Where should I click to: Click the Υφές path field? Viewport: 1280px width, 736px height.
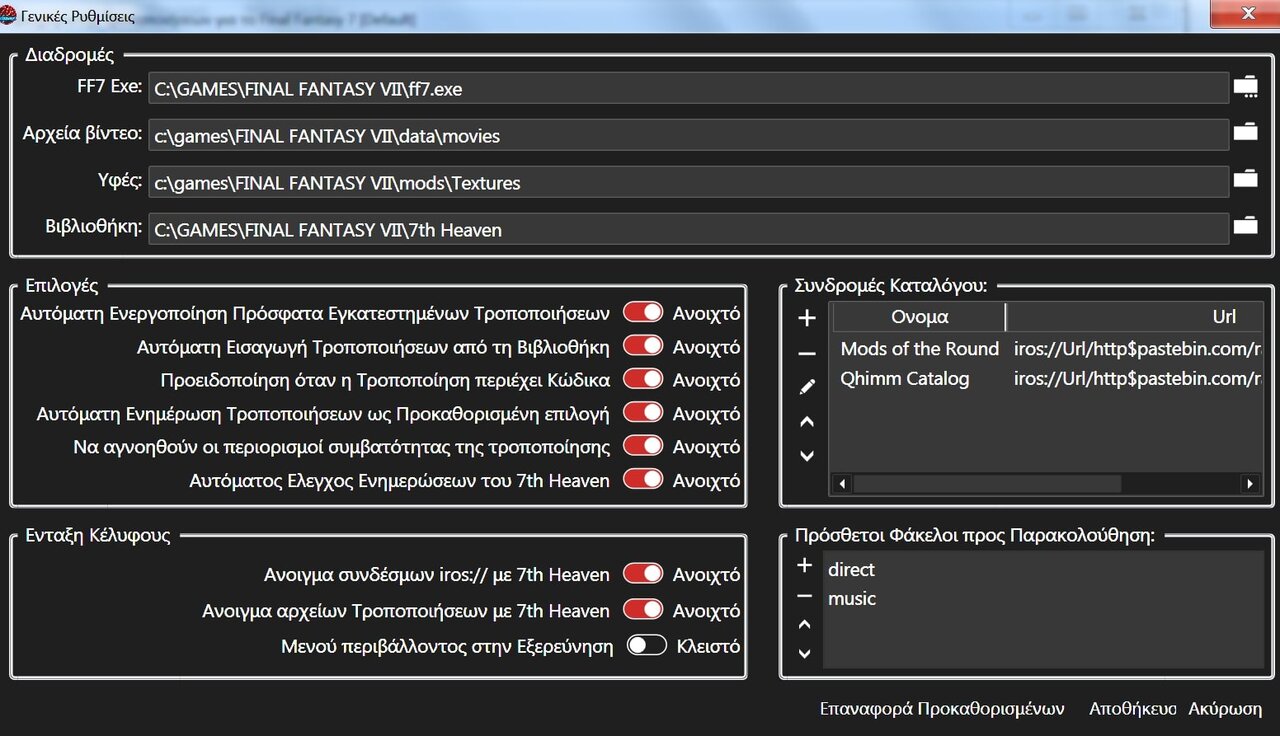pos(688,182)
